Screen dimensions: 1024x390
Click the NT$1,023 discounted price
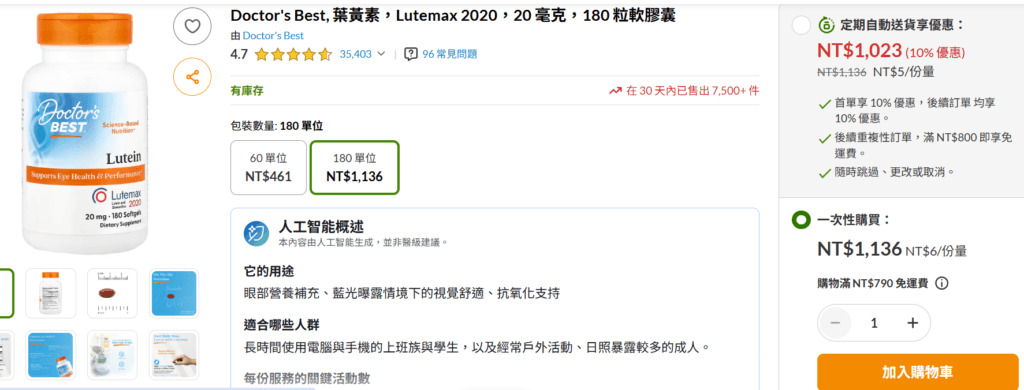coord(859,50)
